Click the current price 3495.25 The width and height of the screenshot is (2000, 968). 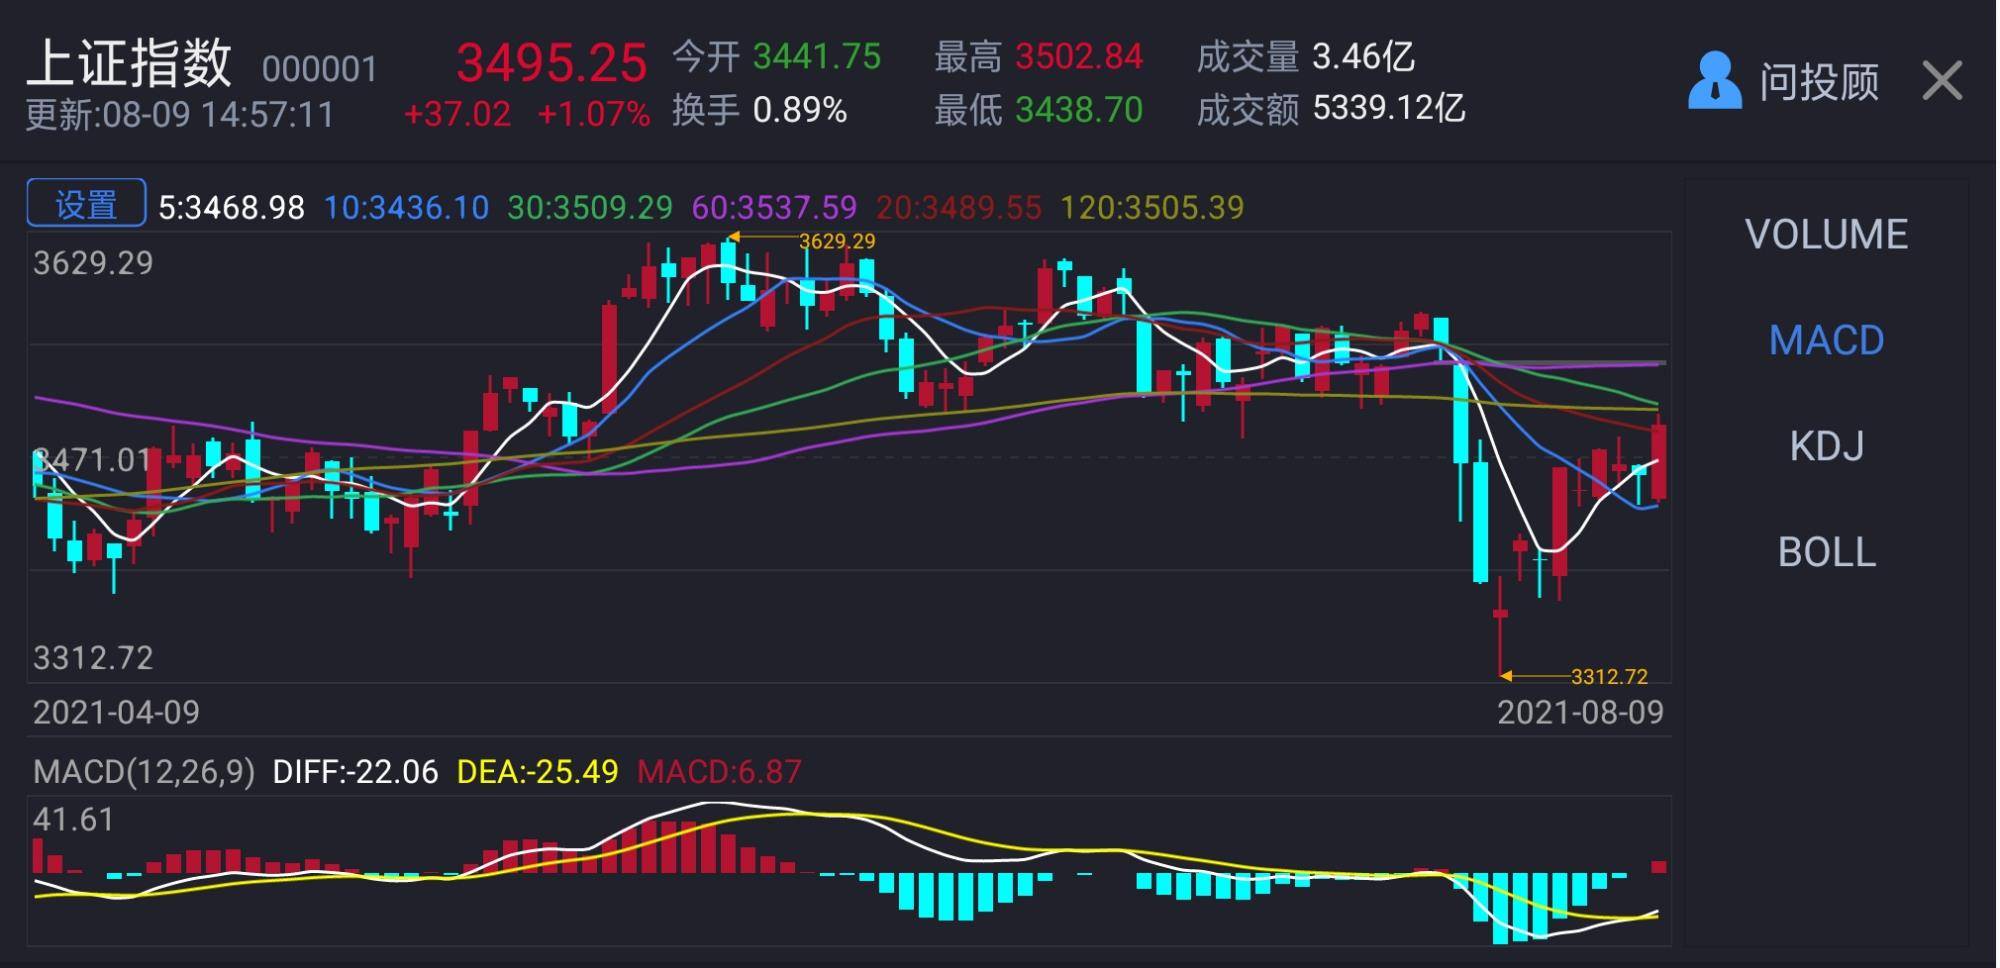[552, 62]
